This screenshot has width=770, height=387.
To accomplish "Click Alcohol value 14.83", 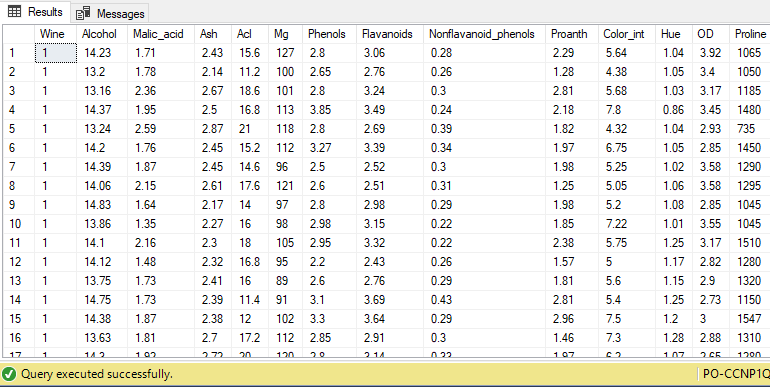I will tap(98, 204).
